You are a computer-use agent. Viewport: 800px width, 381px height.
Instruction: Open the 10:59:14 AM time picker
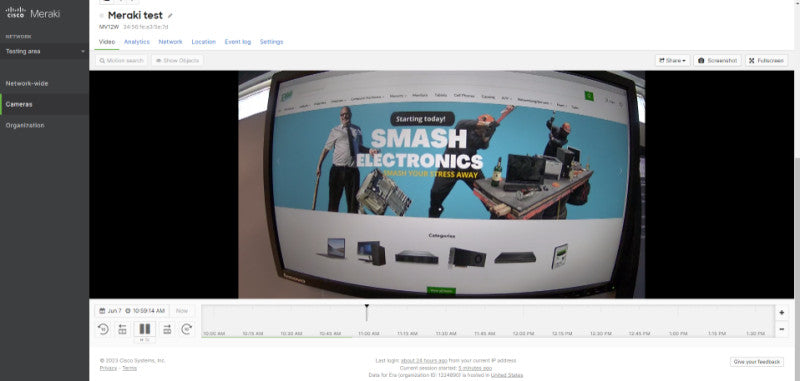tap(145, 311)
